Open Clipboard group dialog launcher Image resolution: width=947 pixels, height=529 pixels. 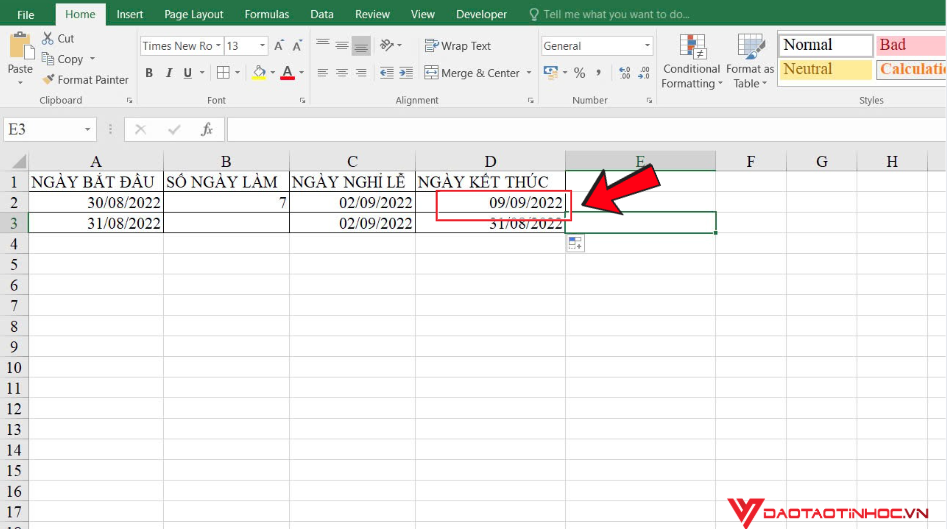(x=129, y=101)
